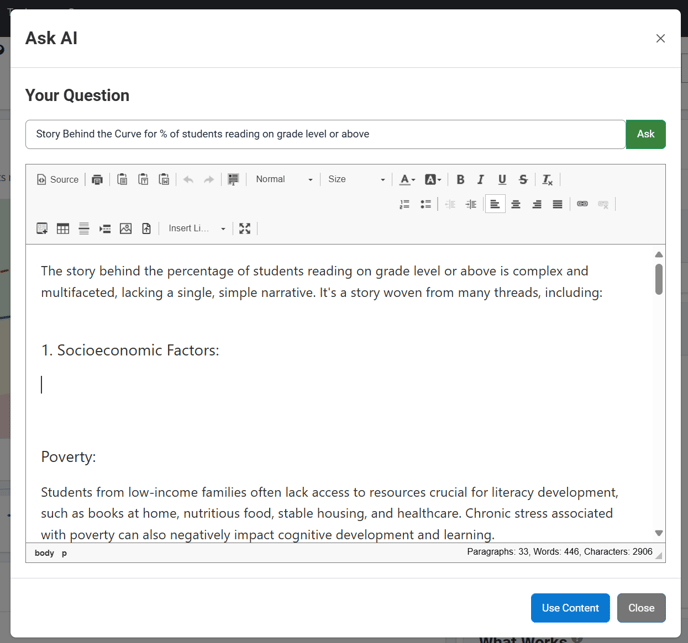Screen dimensions: 688x643
Task: Click the 'Poverty:' heading text
Action: [x=68, y=457]
